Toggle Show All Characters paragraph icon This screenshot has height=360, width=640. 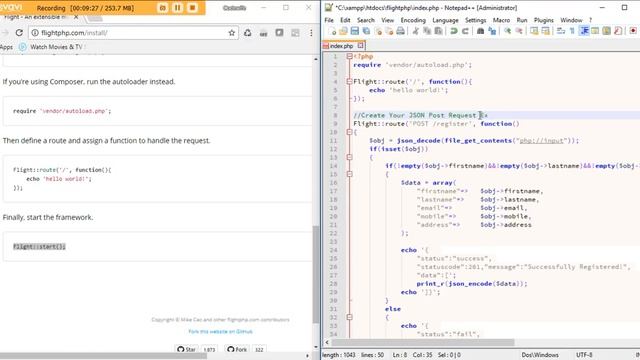(x=572, y=31)
